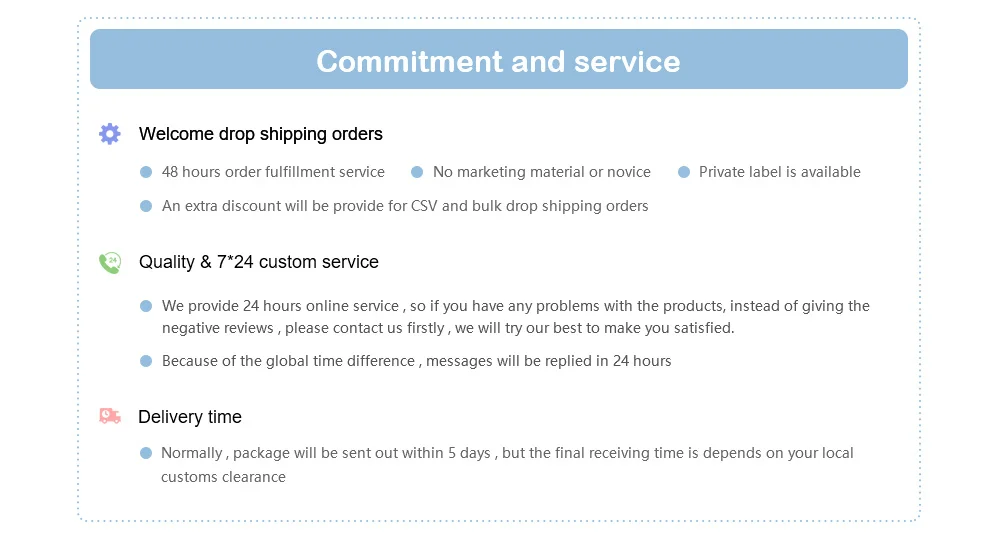
Task: Click the 'No marketing material or novice' text
Action: click(x=541, y=172)
